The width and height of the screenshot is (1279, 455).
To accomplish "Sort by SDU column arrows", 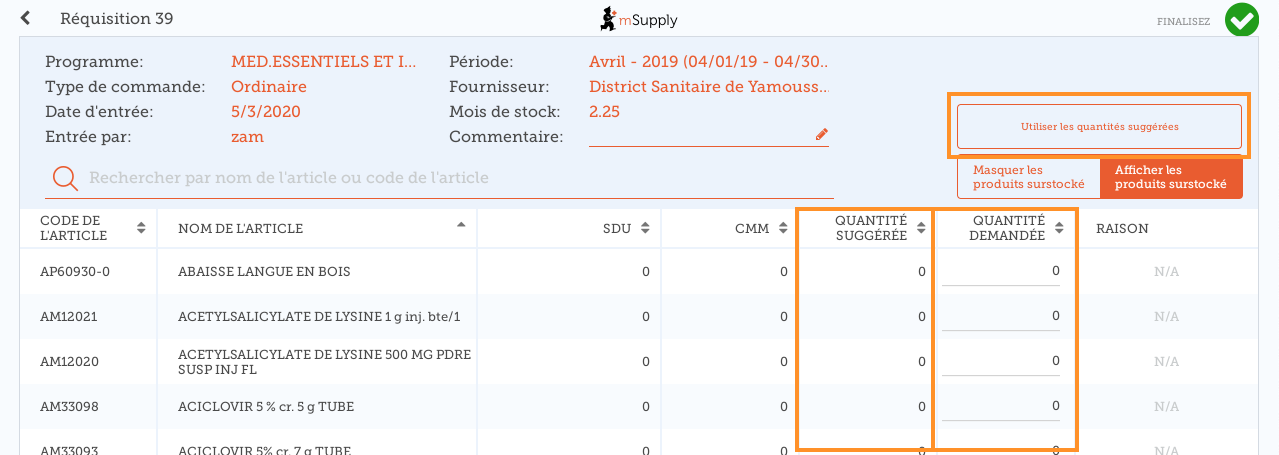I will pos(646,228).
